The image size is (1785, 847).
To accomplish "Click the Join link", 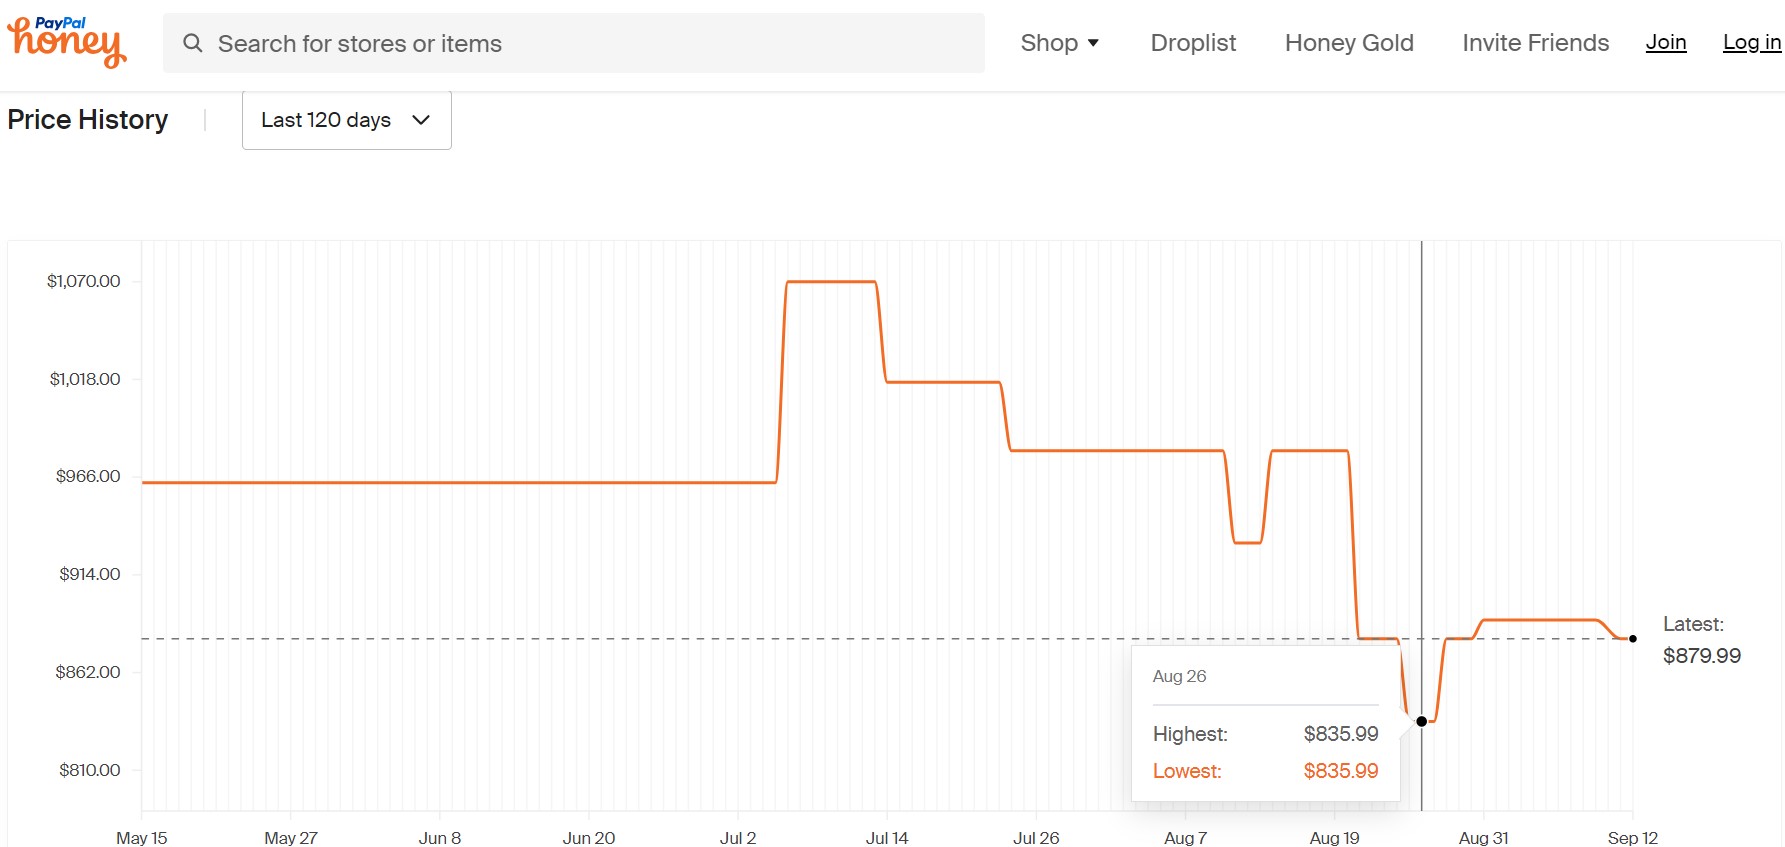I will 1666,42.
